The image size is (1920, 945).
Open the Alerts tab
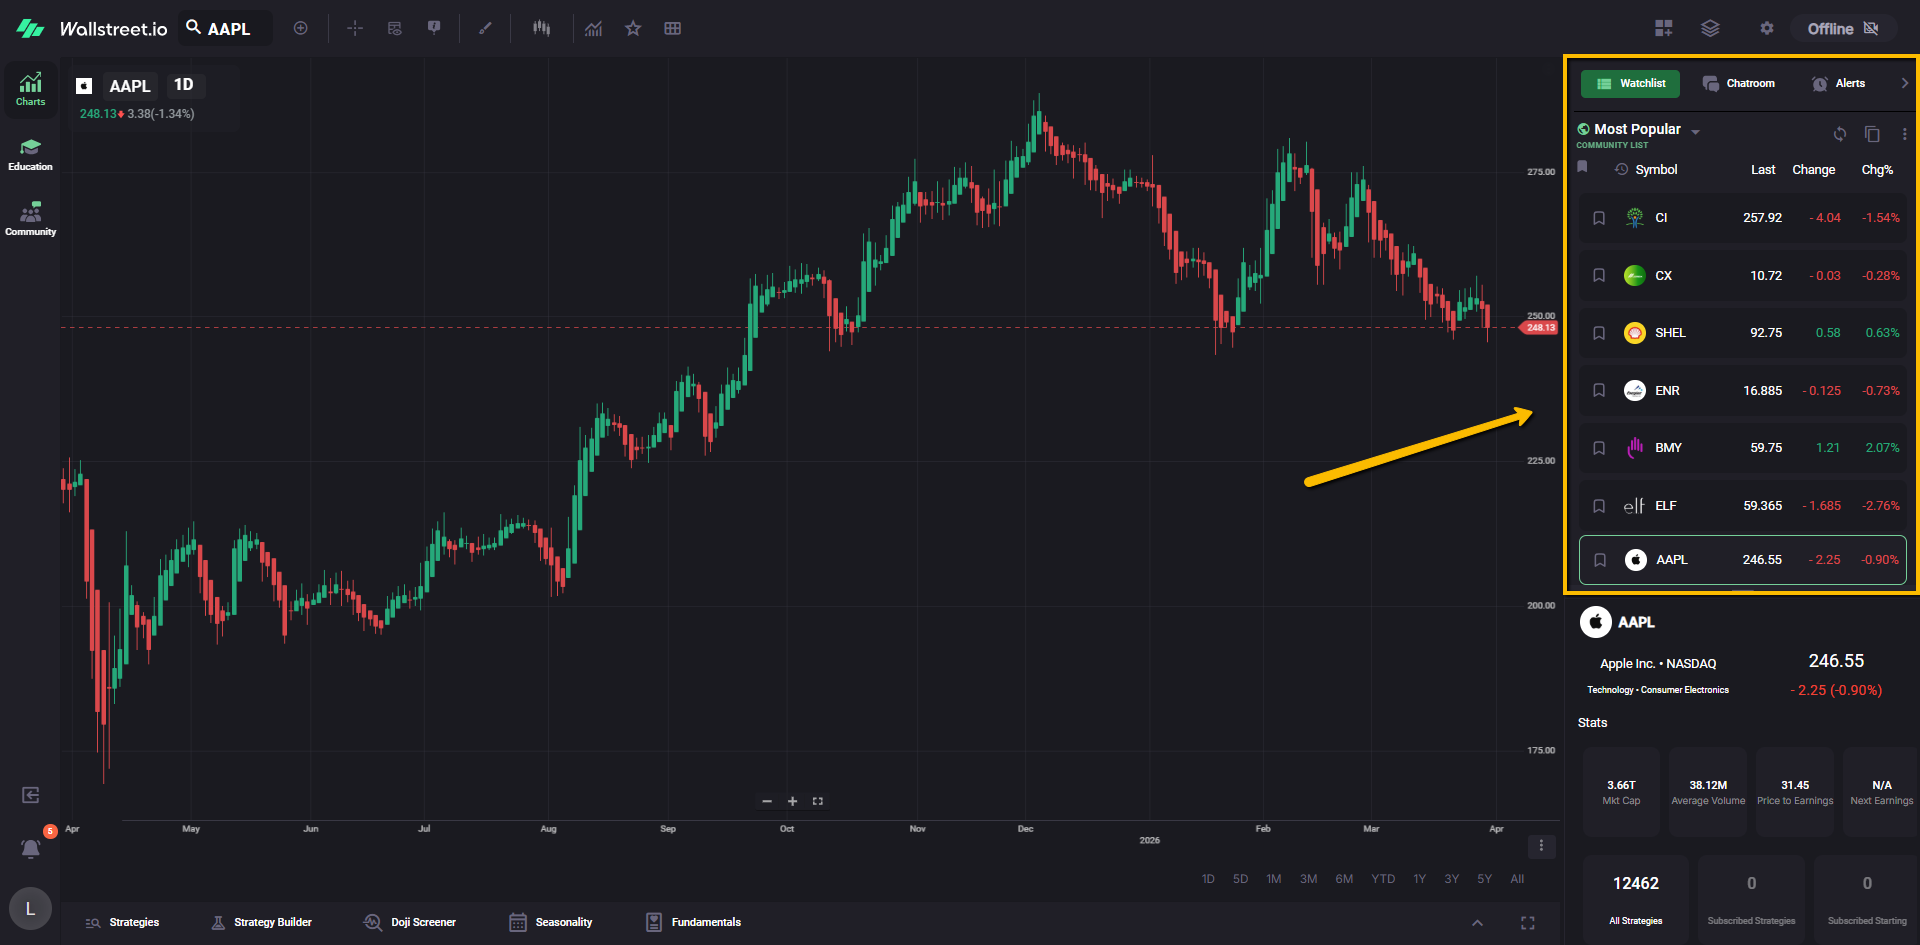click(1838, 84)
